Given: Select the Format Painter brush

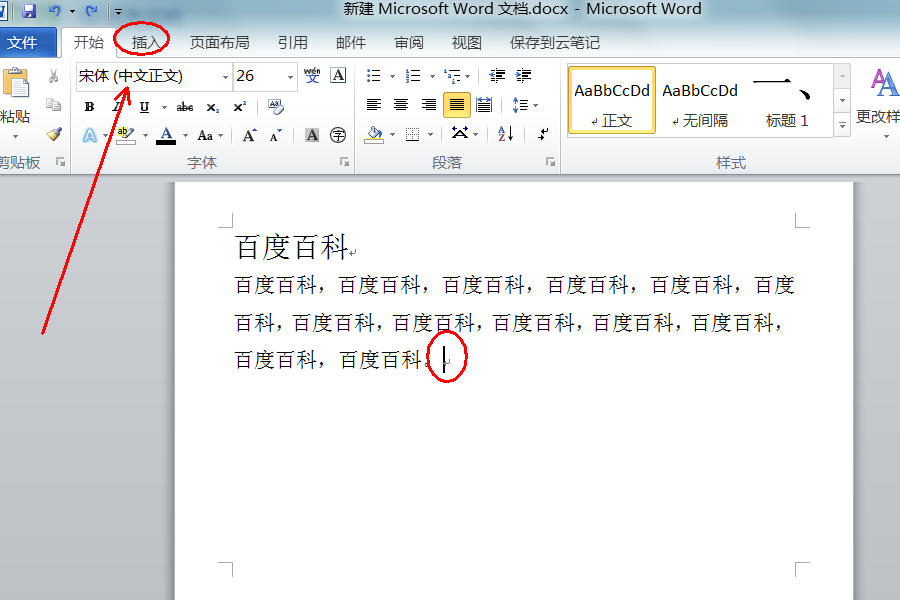Looking at the screenshot, I should [x=53, y=134].
